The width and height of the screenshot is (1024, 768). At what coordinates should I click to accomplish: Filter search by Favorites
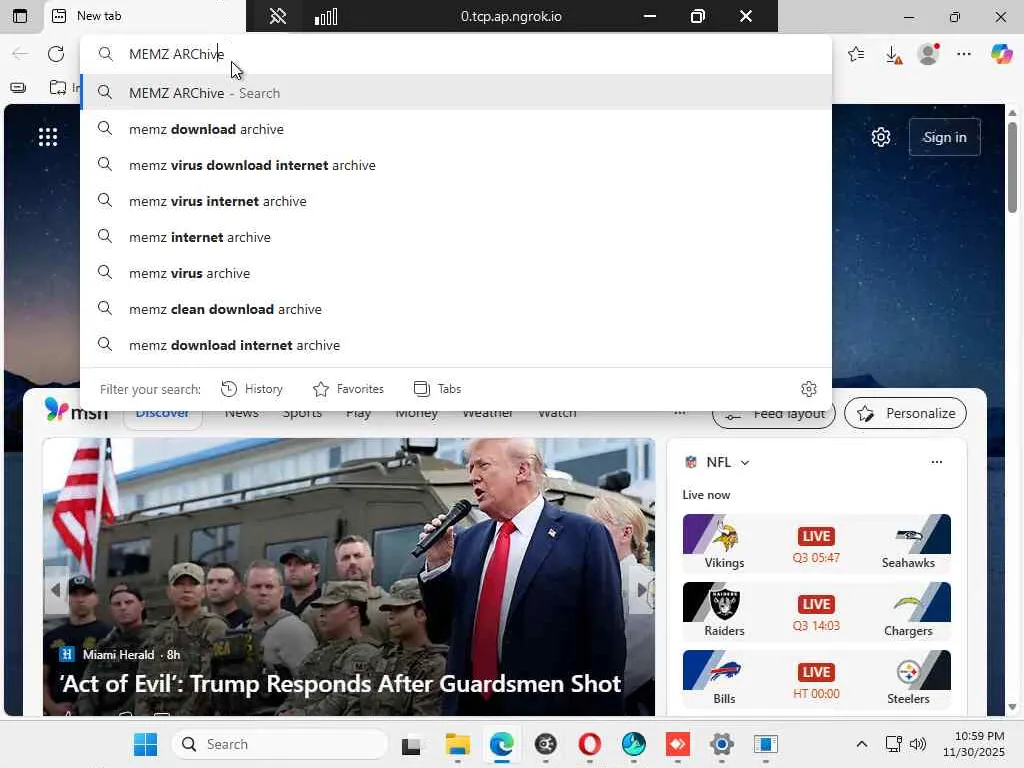[348, 389]
